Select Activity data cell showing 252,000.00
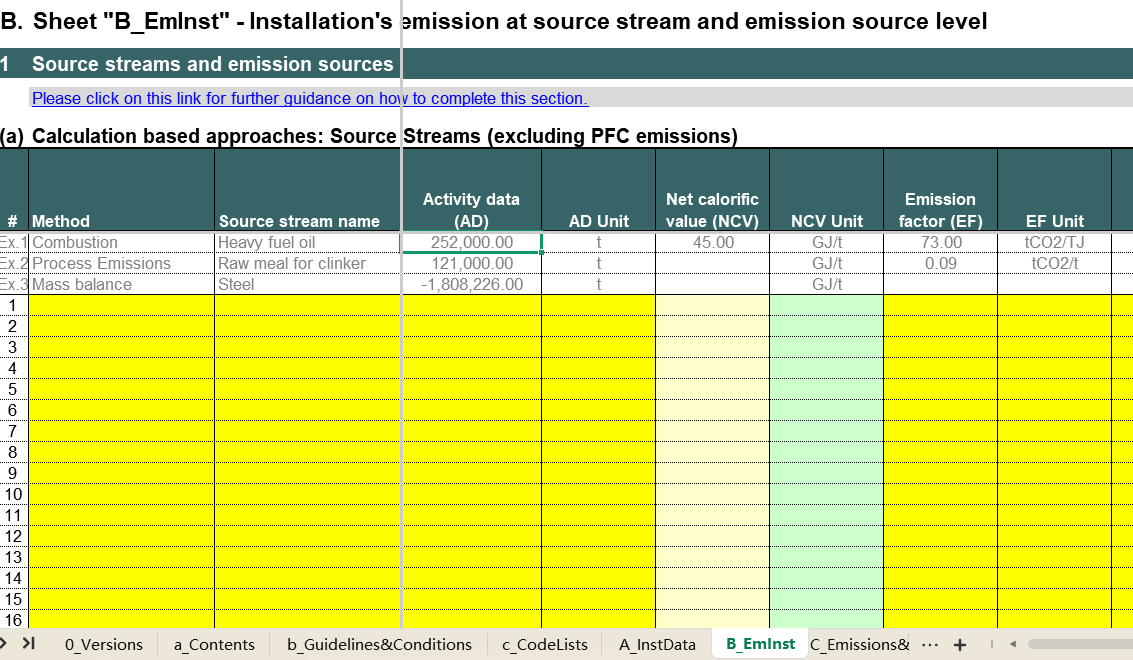Image resolution: width=1133 pixels, height=660 pixels. [x=471, y=242]
